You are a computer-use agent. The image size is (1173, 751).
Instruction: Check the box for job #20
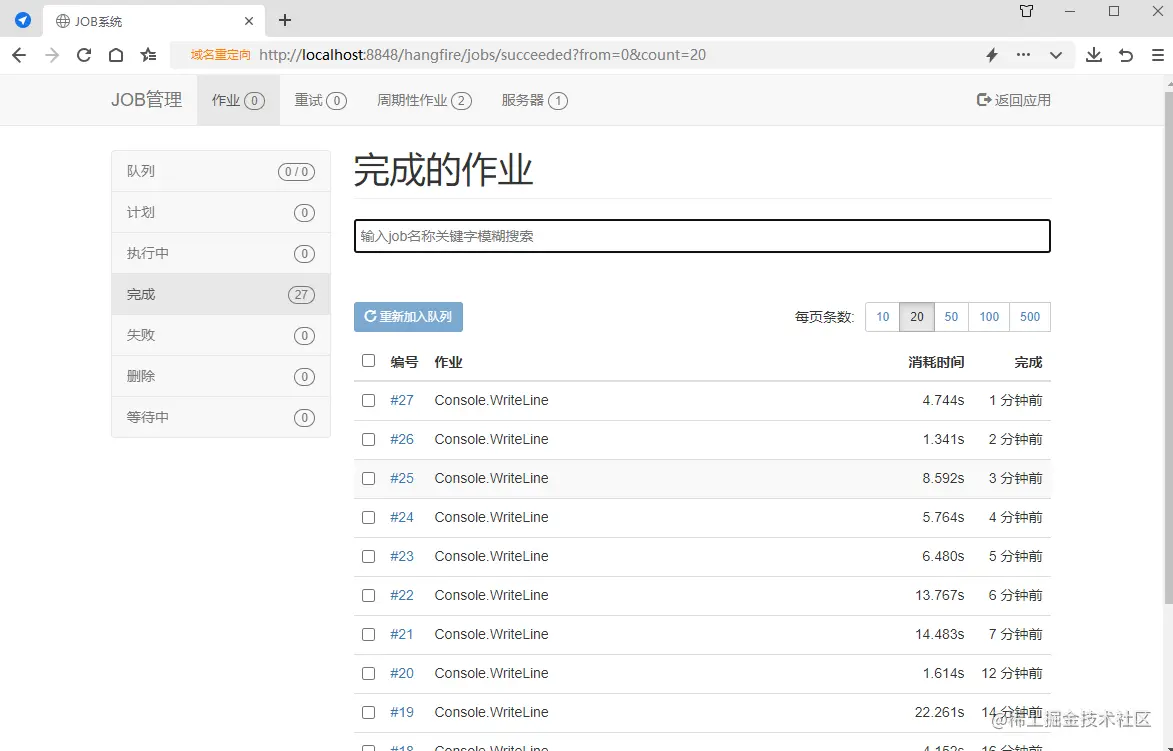[368, 673]
